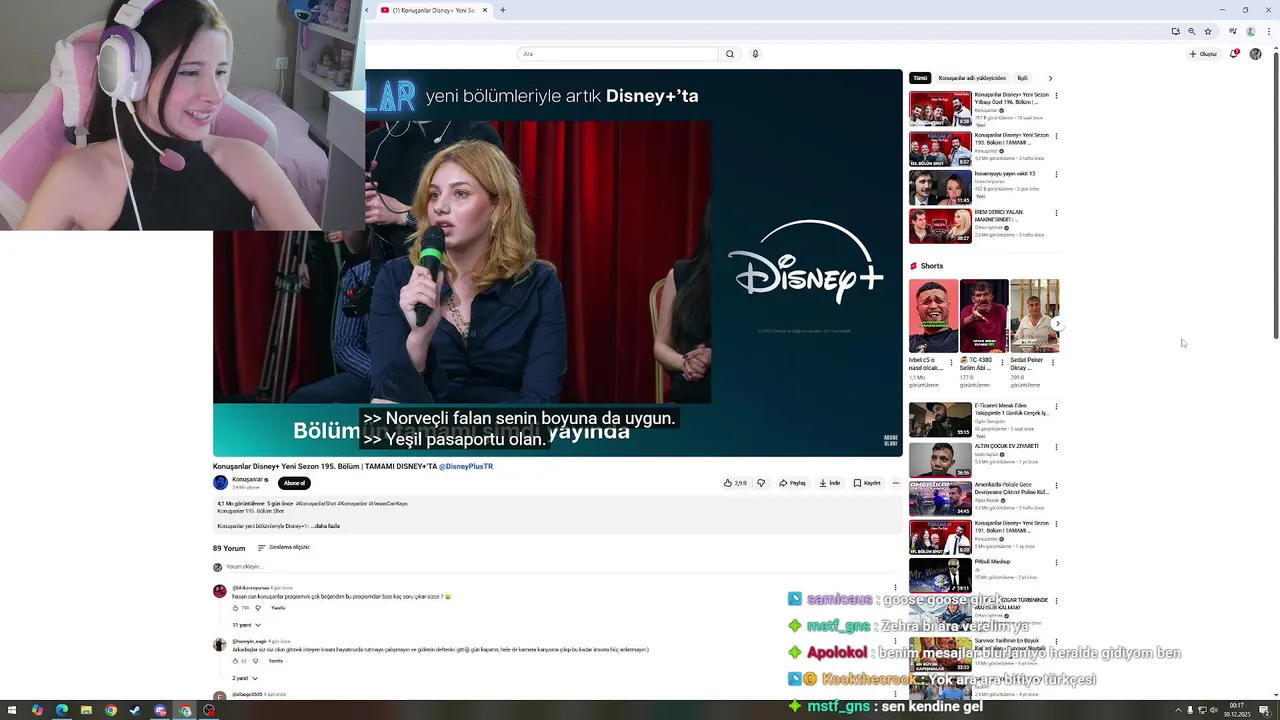Screen dimensions: 1280x720
Task: Share the video via Paylaş
Action: 793,483
